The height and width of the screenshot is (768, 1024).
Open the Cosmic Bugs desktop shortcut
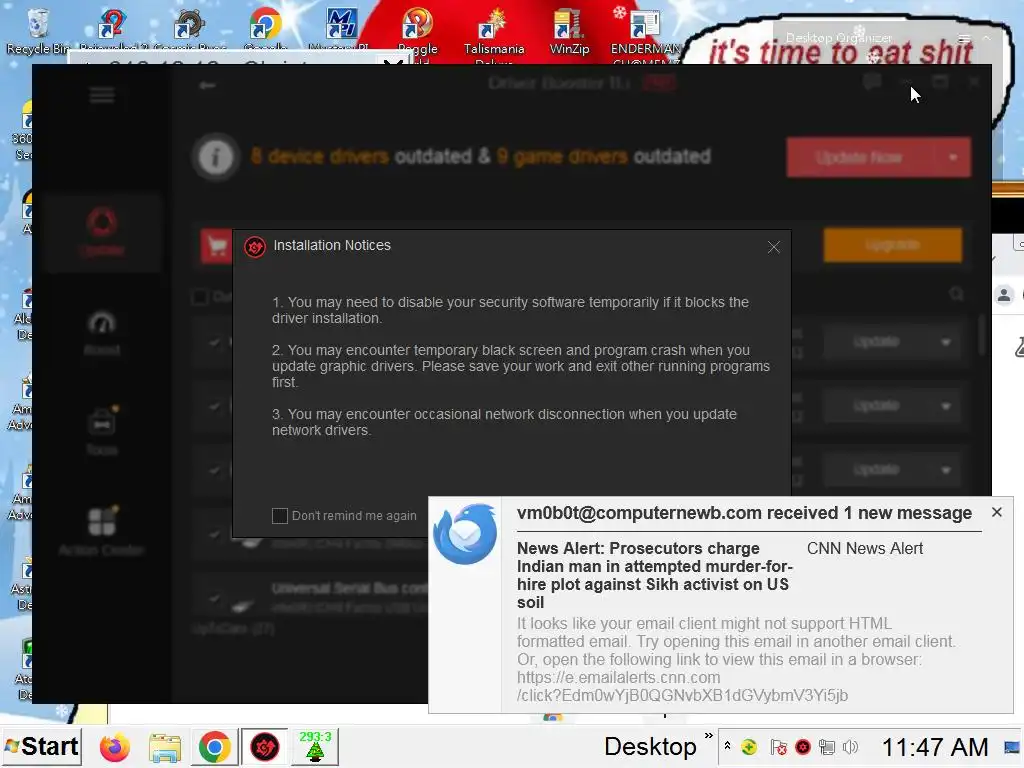189,29
